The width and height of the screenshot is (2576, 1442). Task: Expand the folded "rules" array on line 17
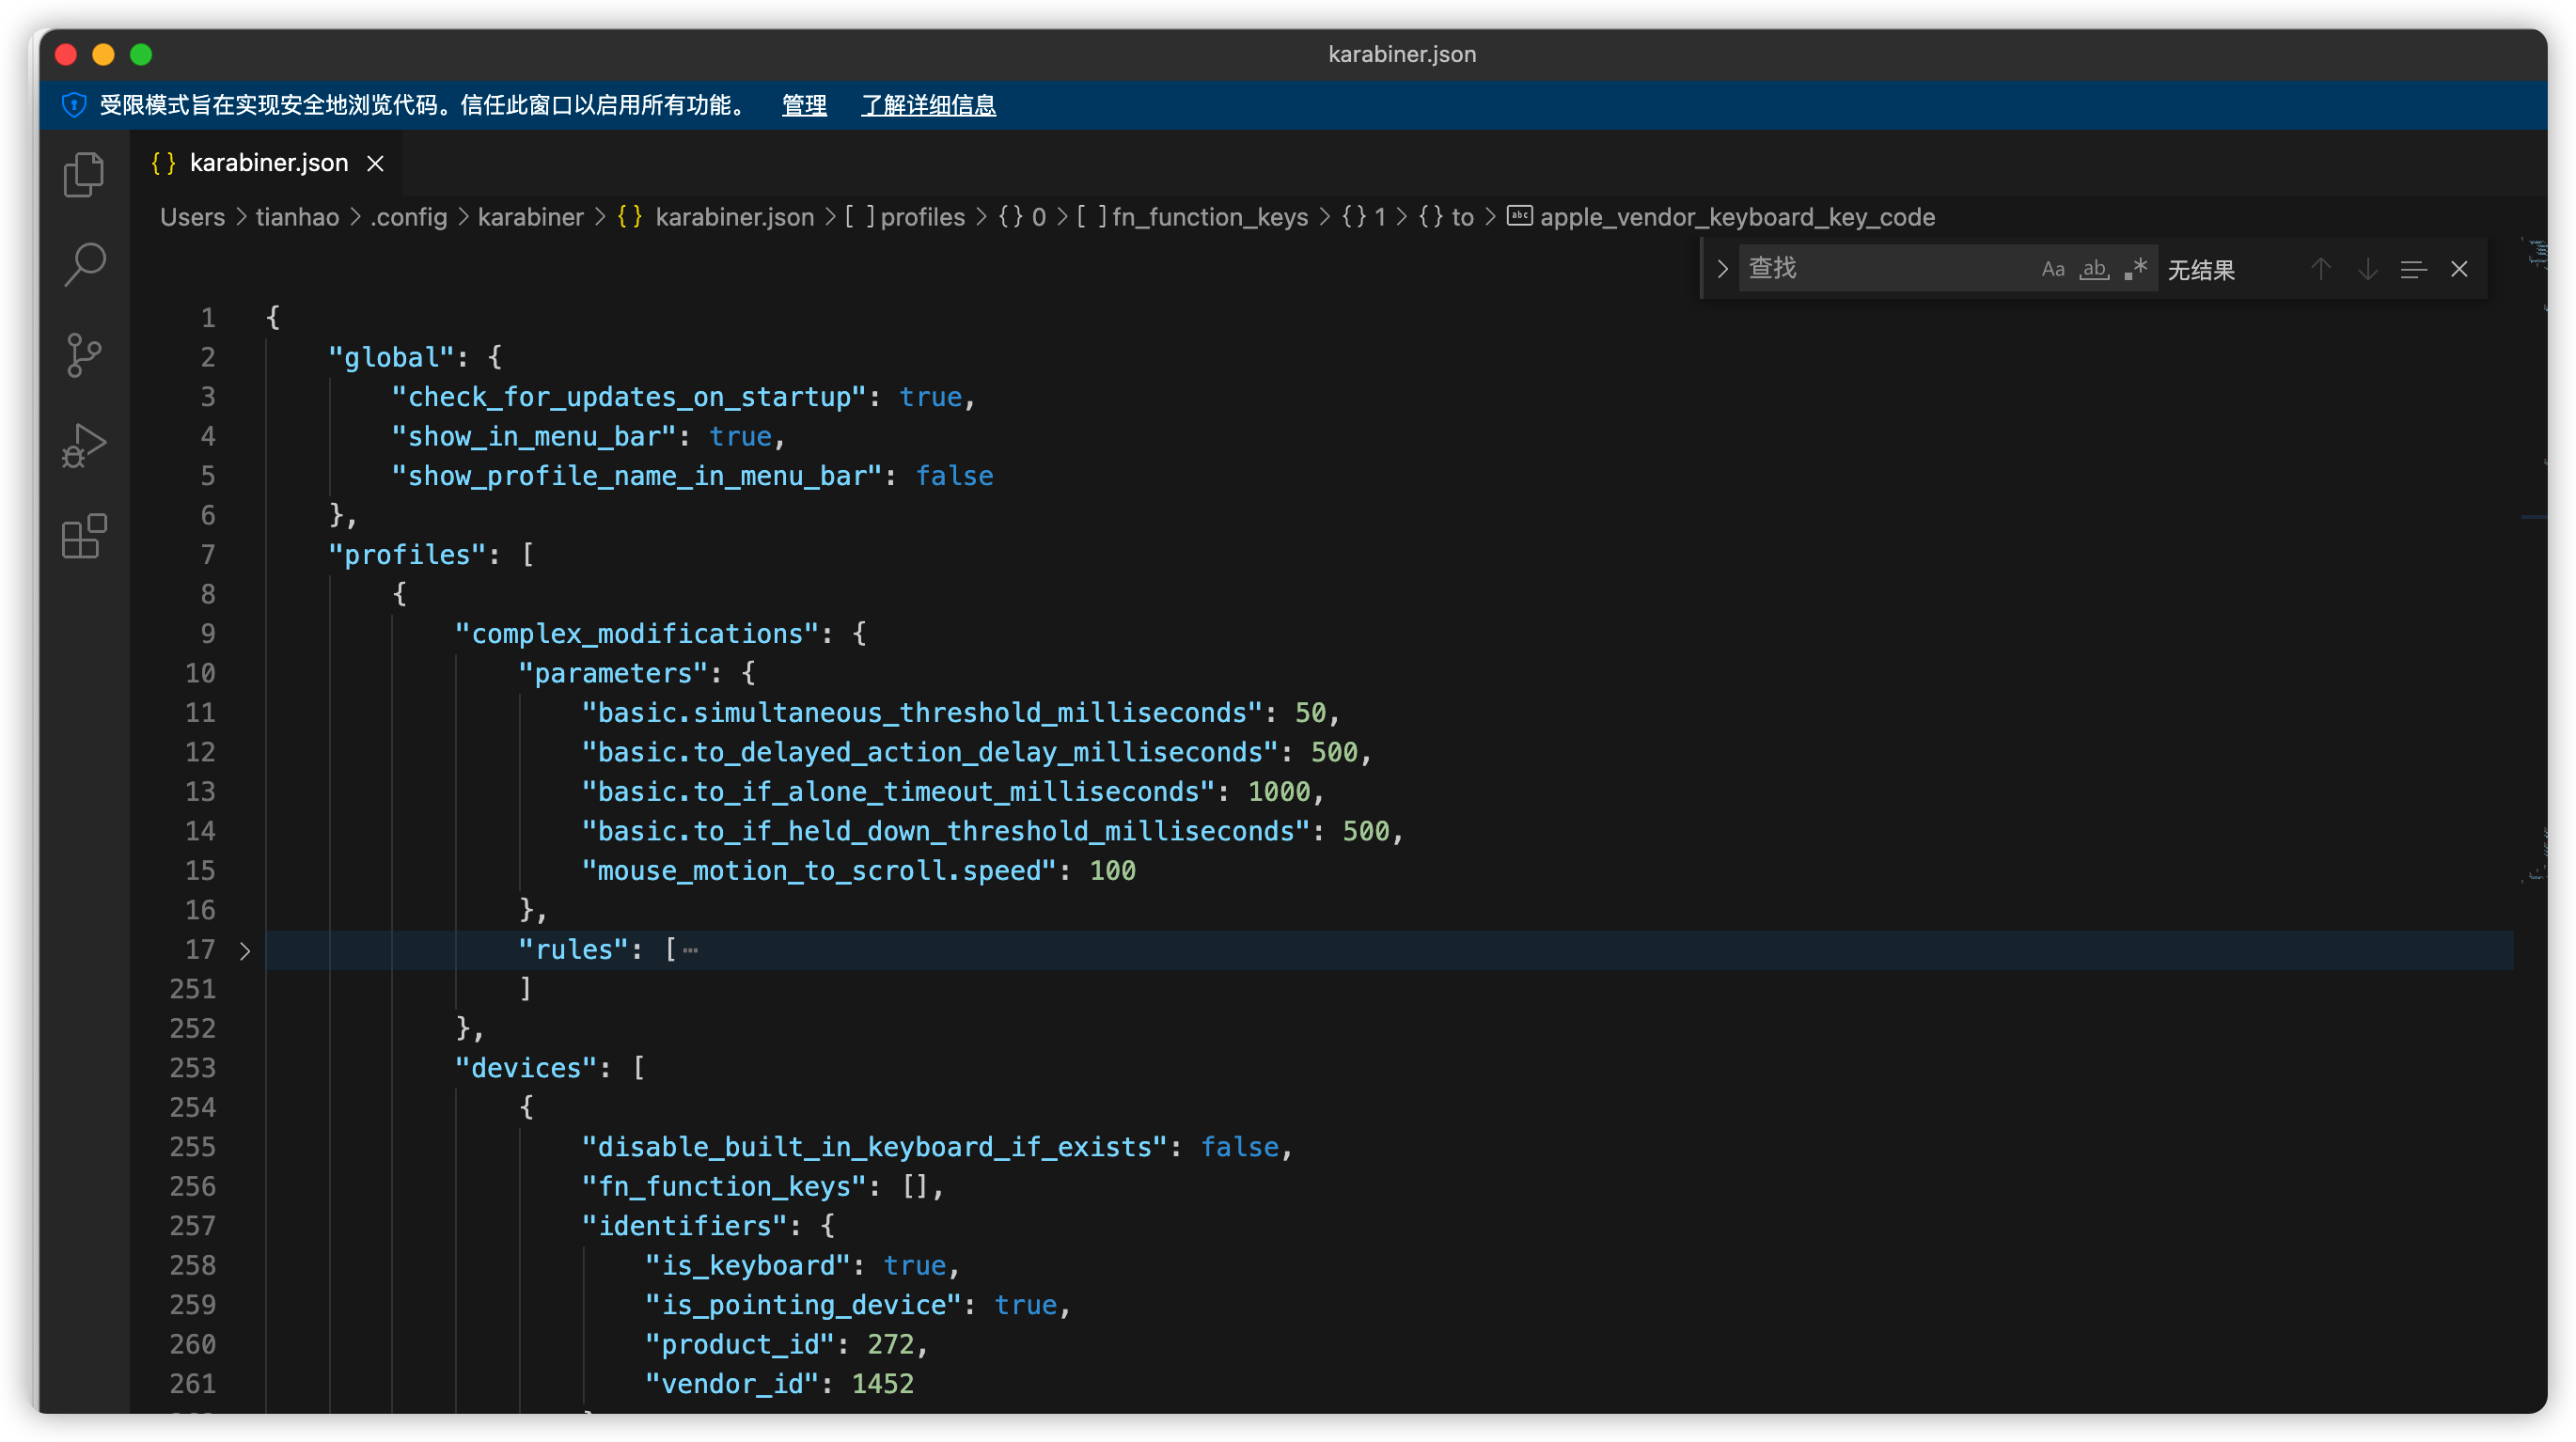pyautogui.click(x=245, y=950)
